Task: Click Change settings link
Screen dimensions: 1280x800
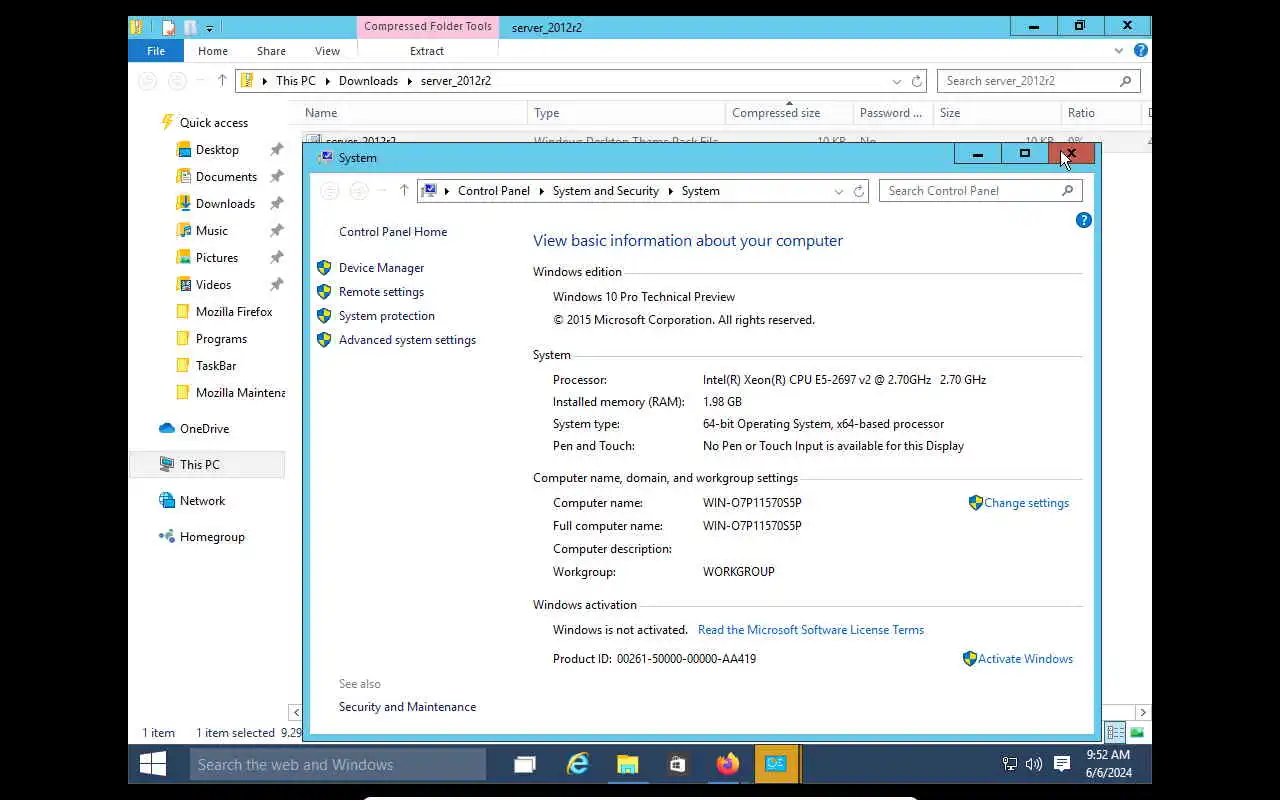Action: pyautogui.click(x=1026, y=503)
